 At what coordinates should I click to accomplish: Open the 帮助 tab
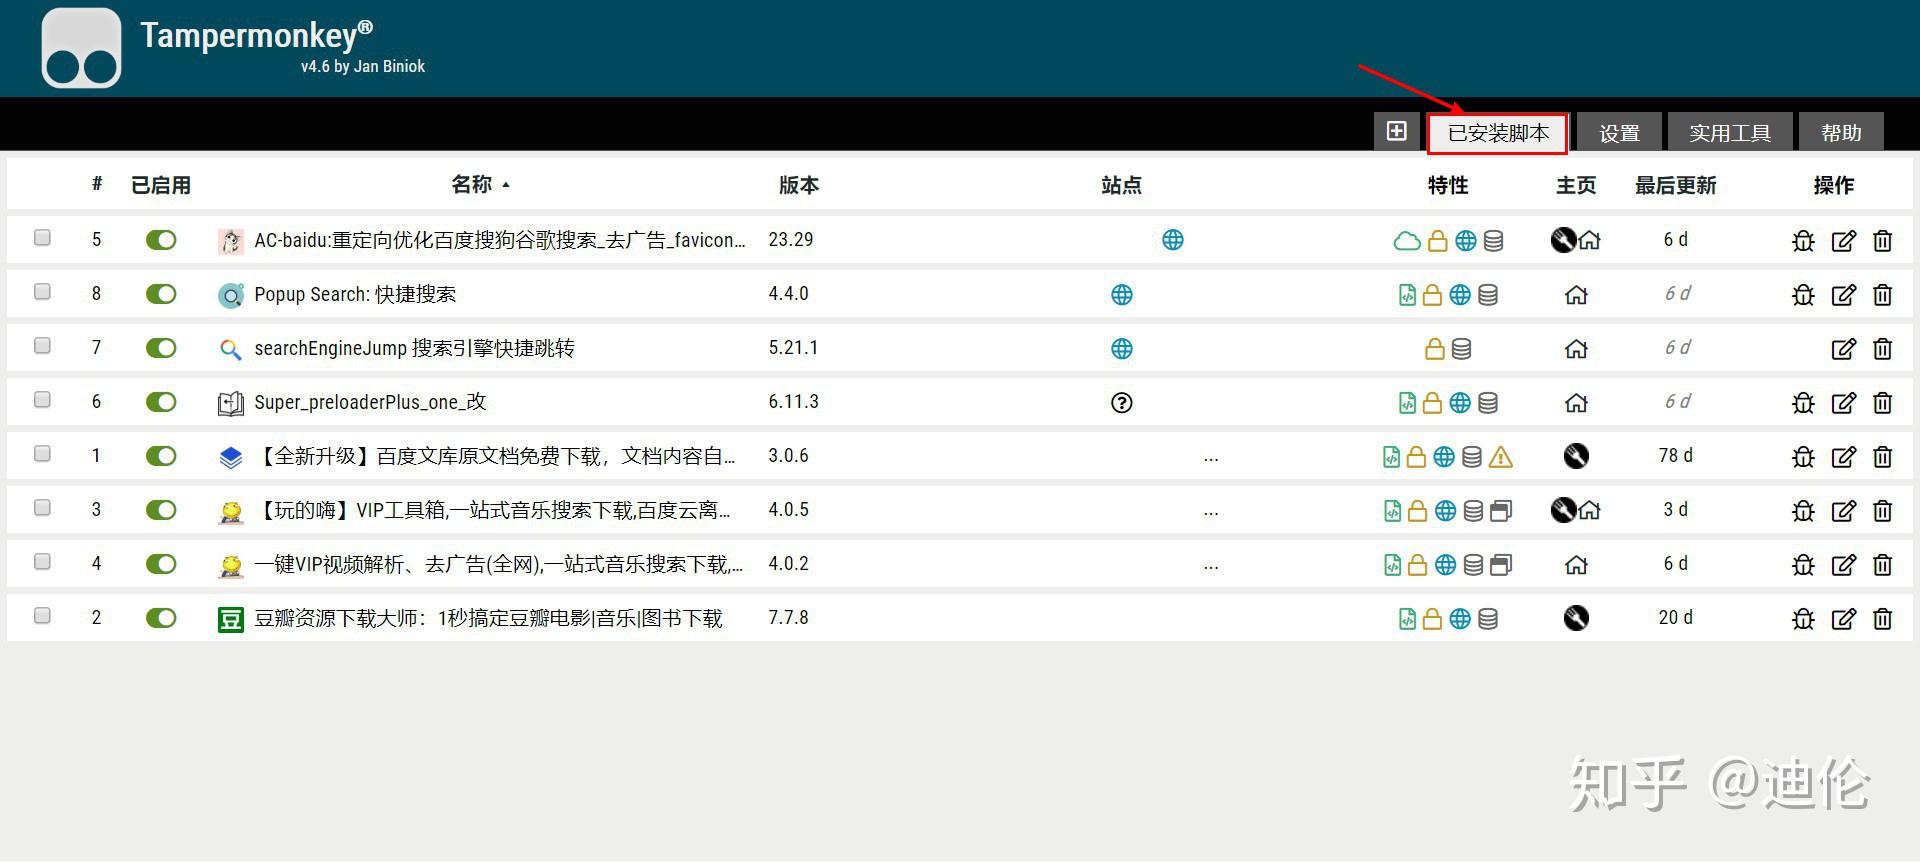tap(1841, 133)
